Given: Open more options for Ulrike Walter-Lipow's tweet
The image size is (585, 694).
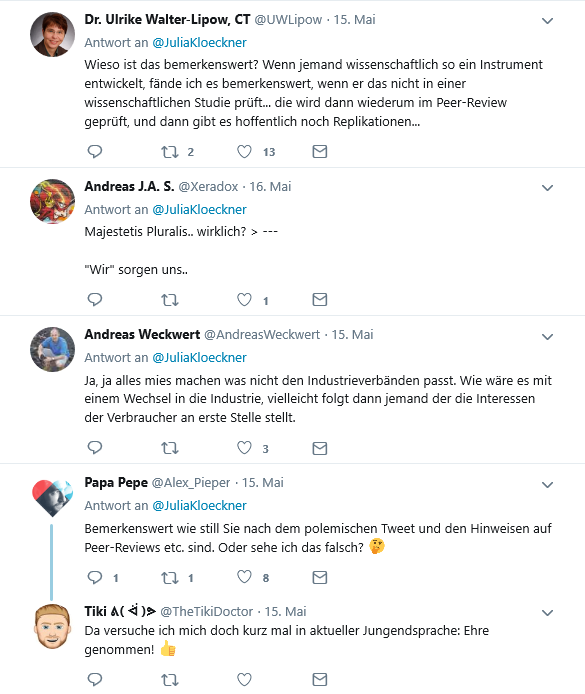Looking at the screenshot, I should pyautogui.click(x=547, y=21).
